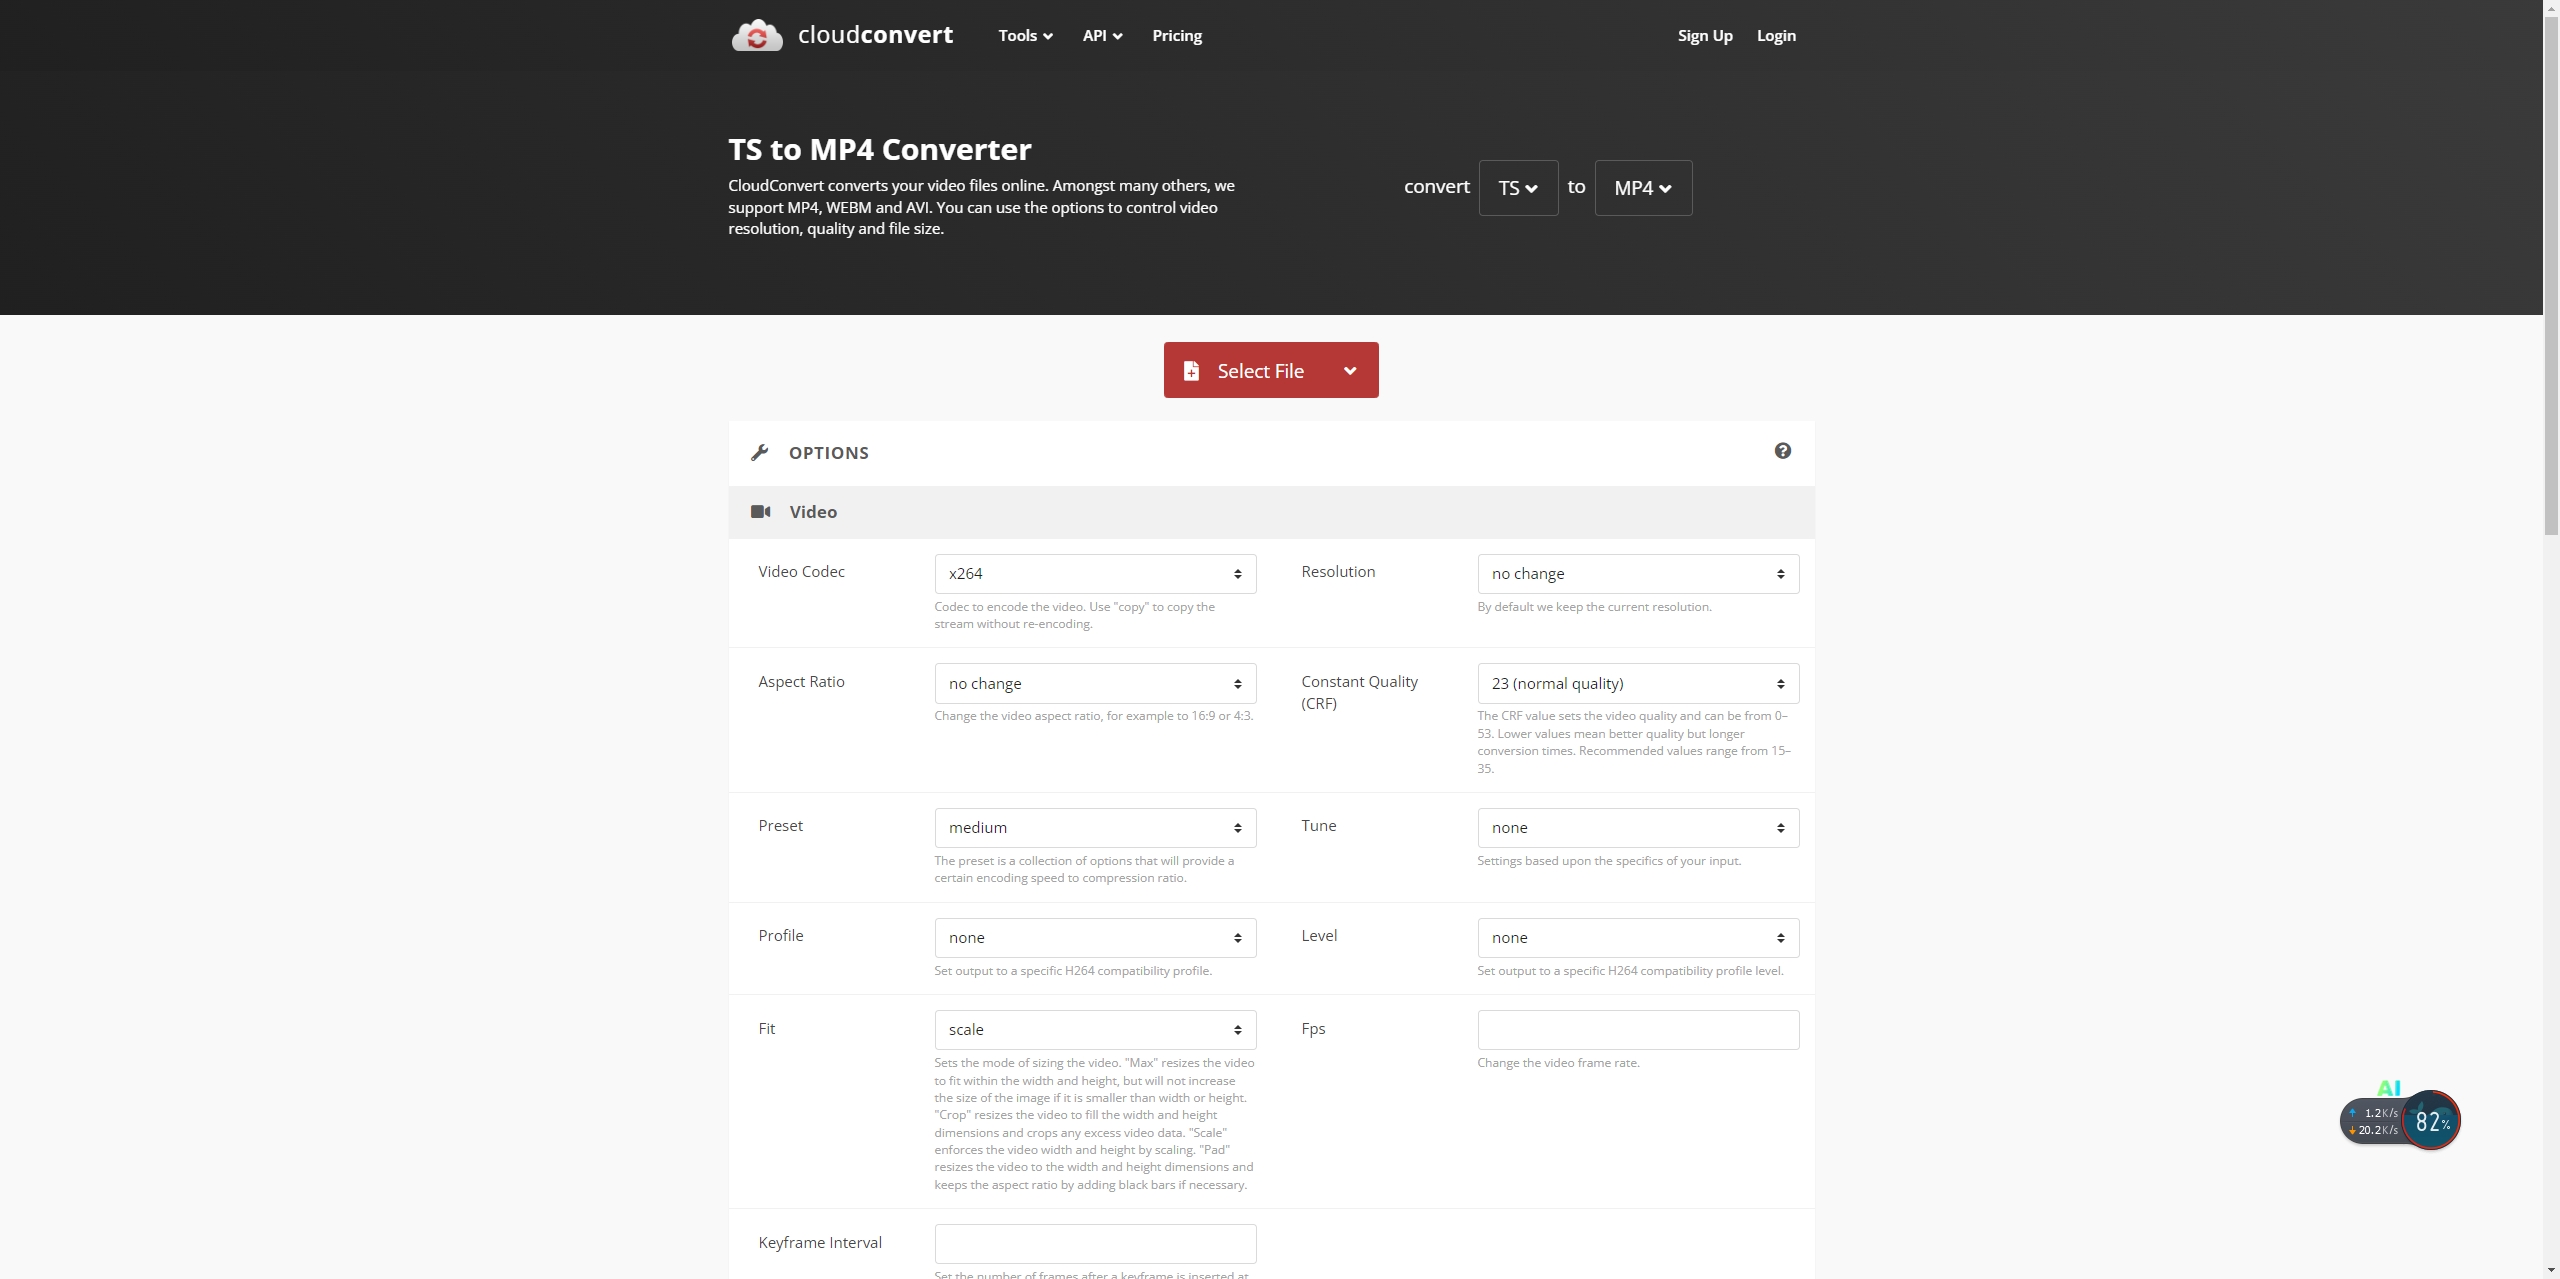Image resolution: width=2560 pixels, height=1279 pixels.
Task: Toggle the Fit scale dropdown option
Action: pos(1094,1029)
